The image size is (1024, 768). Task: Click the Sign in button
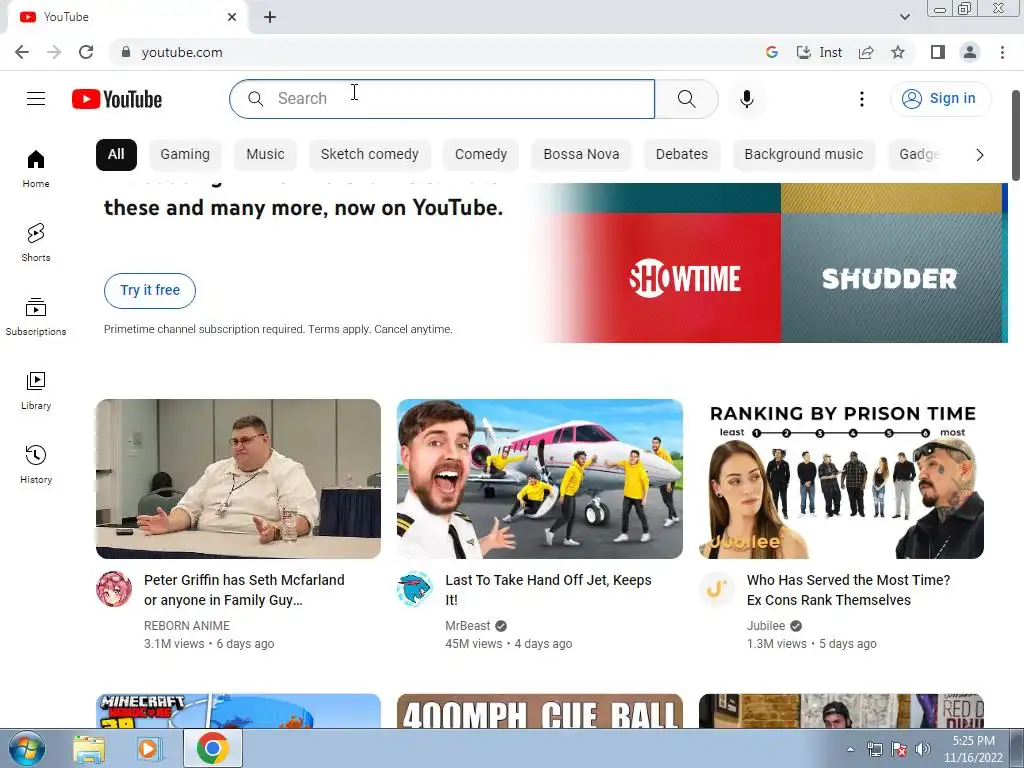point(940,99)
